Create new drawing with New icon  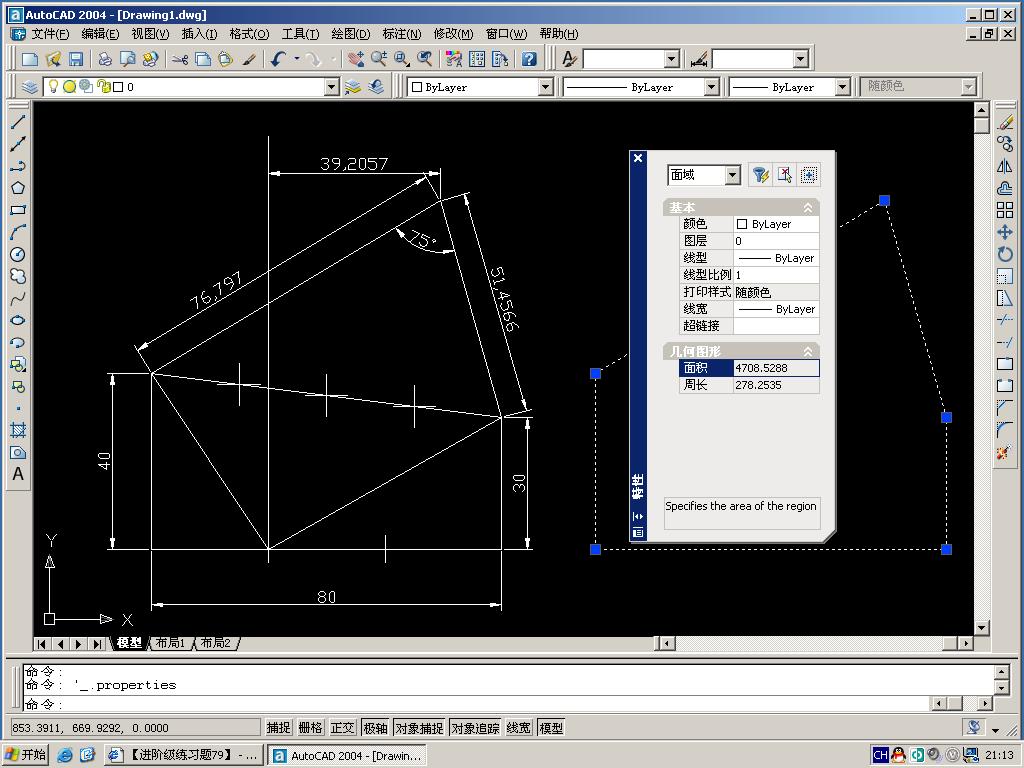(x=29, y=59)
